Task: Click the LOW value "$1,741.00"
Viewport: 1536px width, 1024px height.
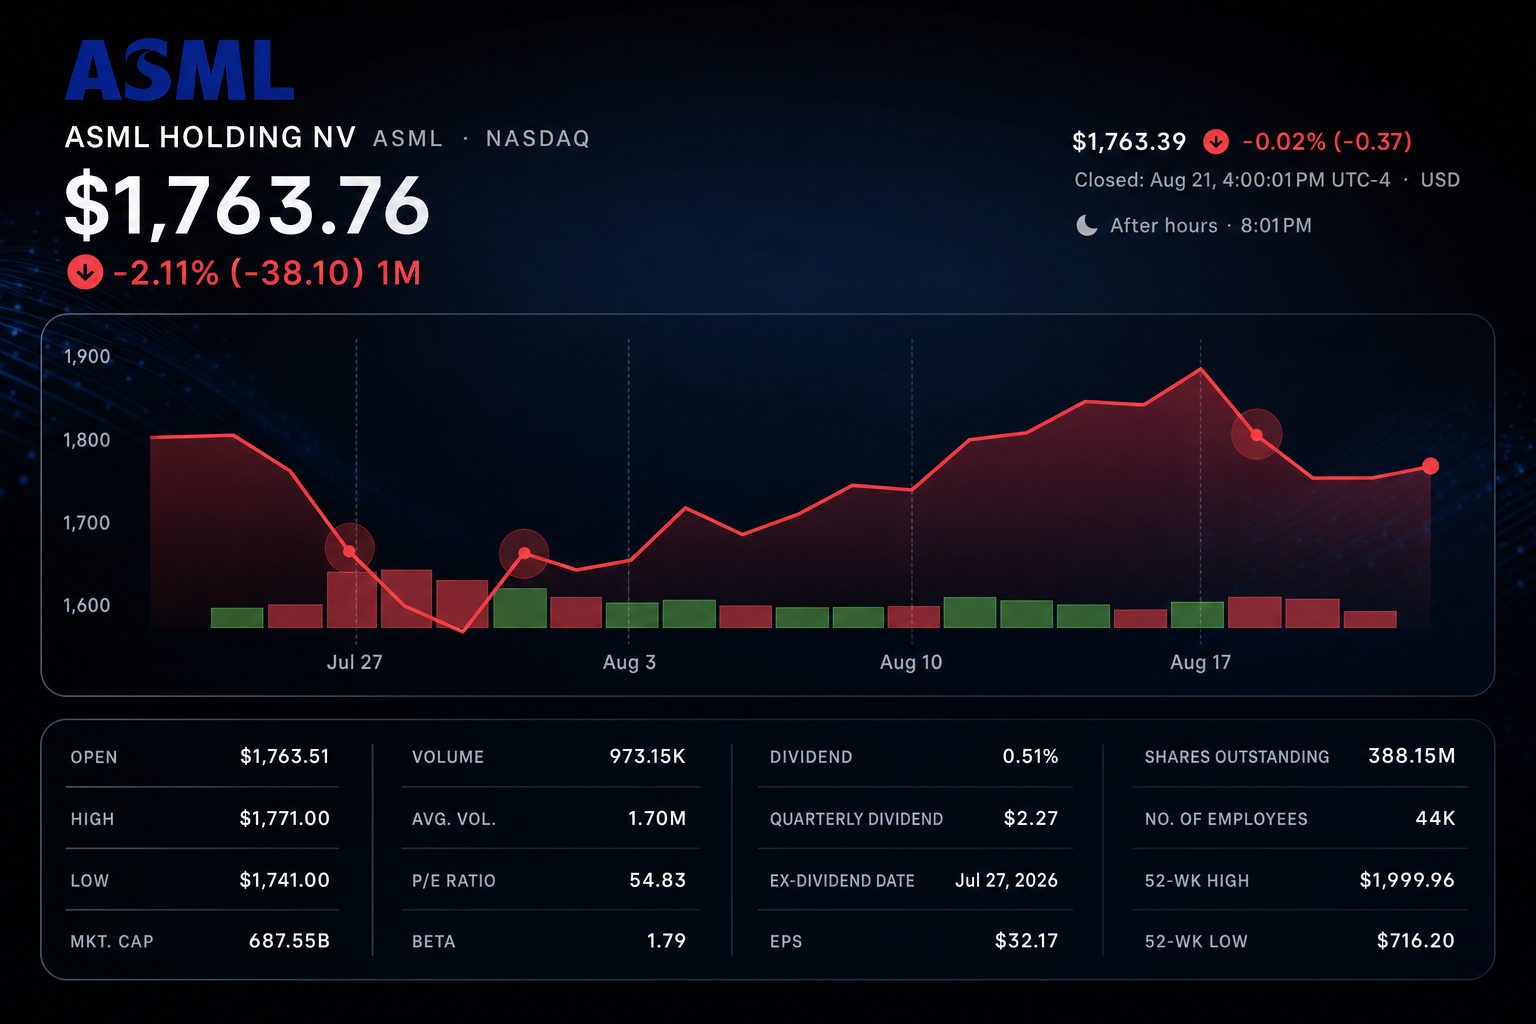Action: coord(285,881)
